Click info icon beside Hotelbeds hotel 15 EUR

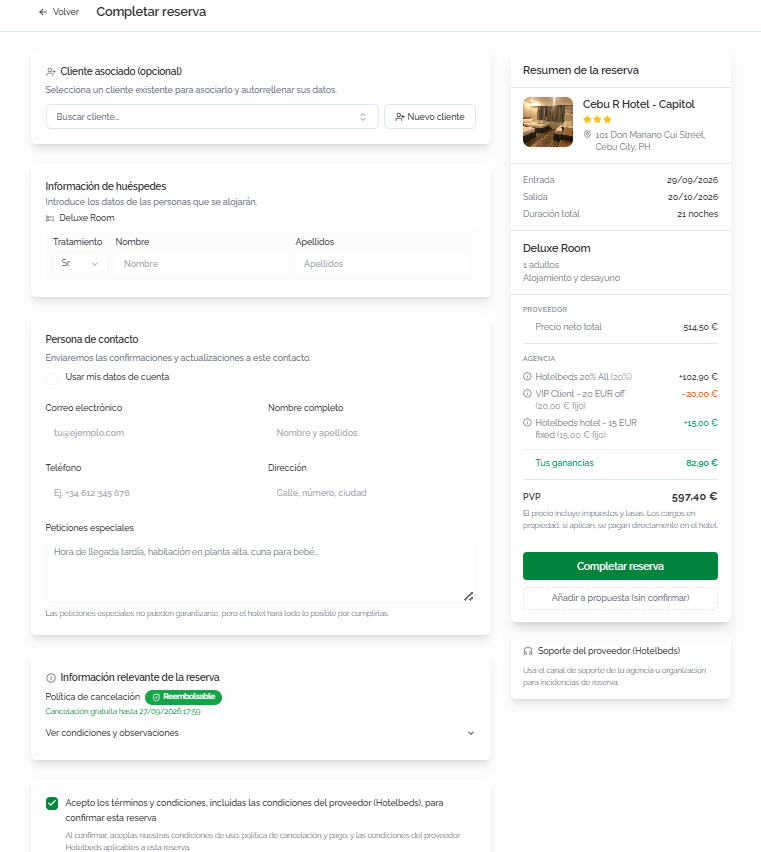[527, 422]
